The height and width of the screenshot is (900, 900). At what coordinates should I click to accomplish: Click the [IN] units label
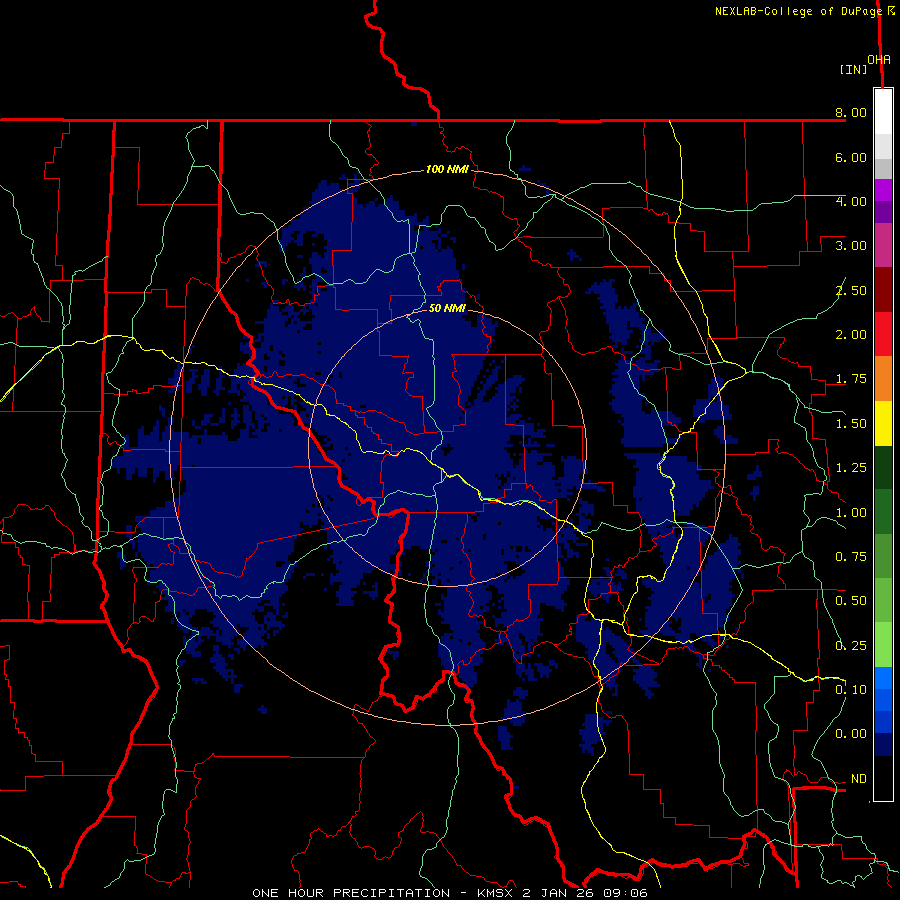pos(853,69)
